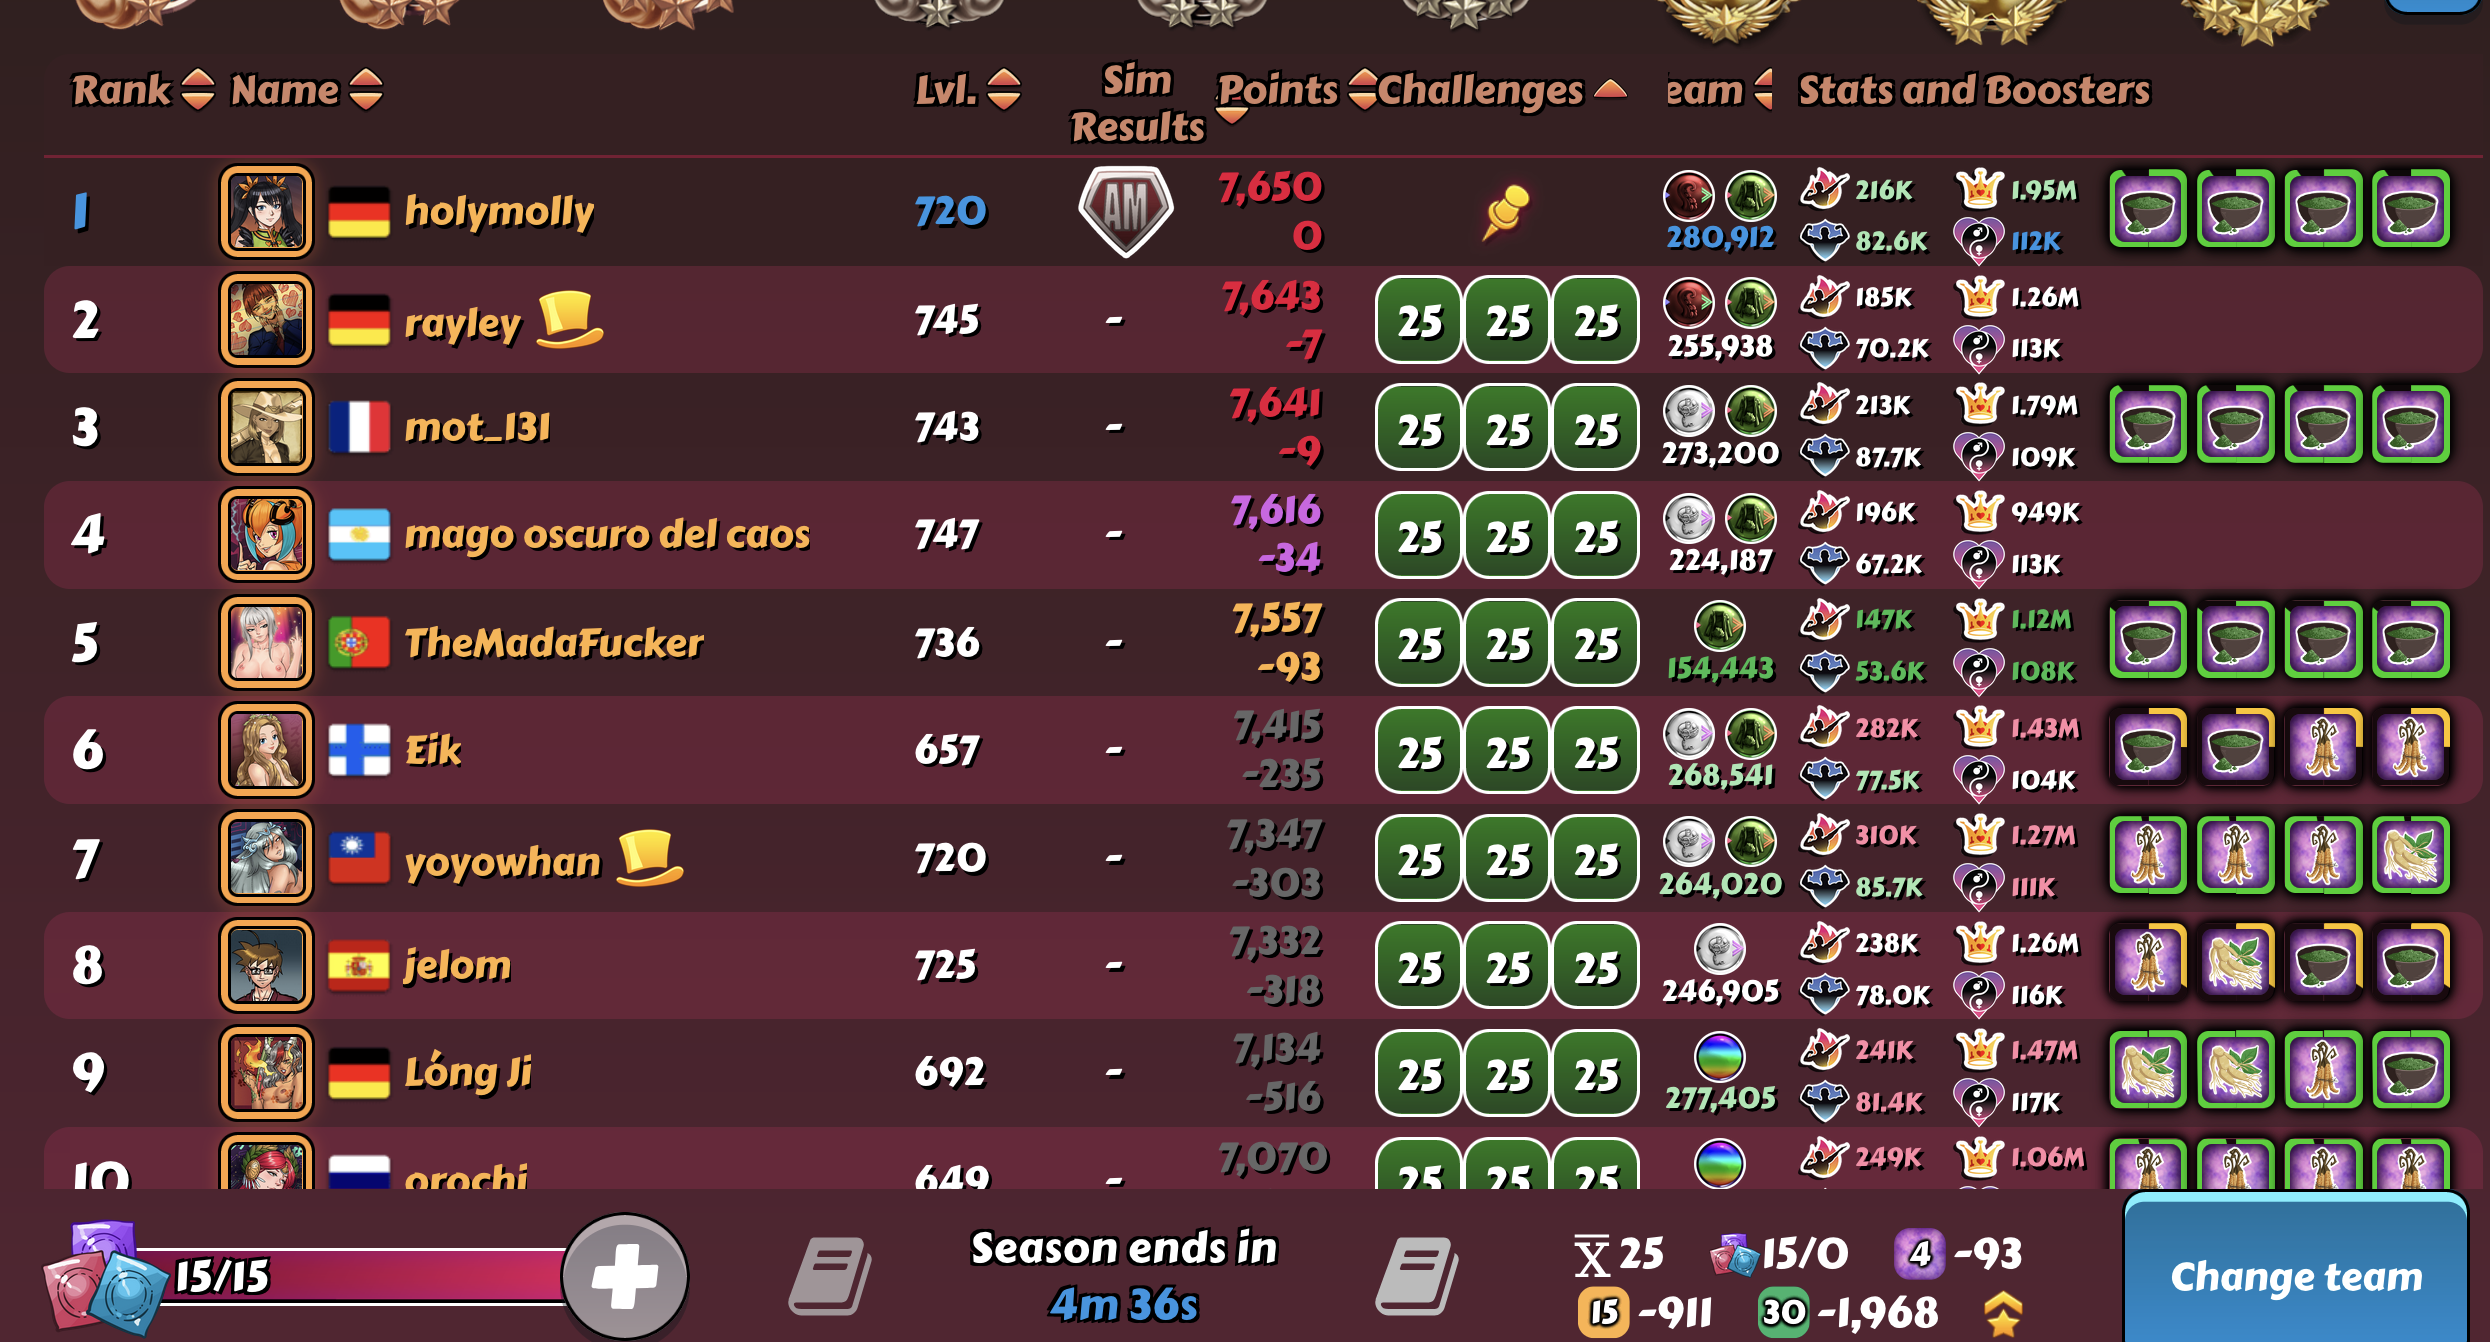Open the right book icon near season timer
The width and height of the screenshot is (2490, 1342).
1417,1277
